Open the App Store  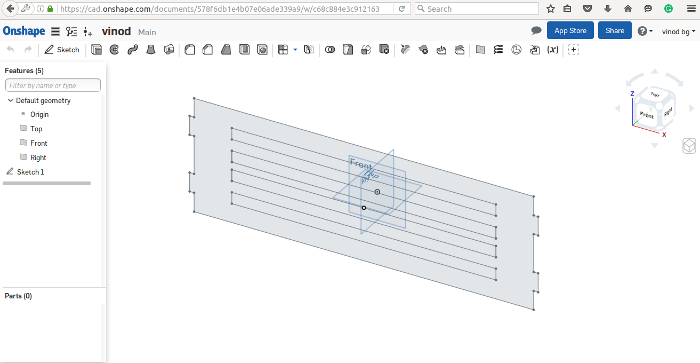(570, 30)
